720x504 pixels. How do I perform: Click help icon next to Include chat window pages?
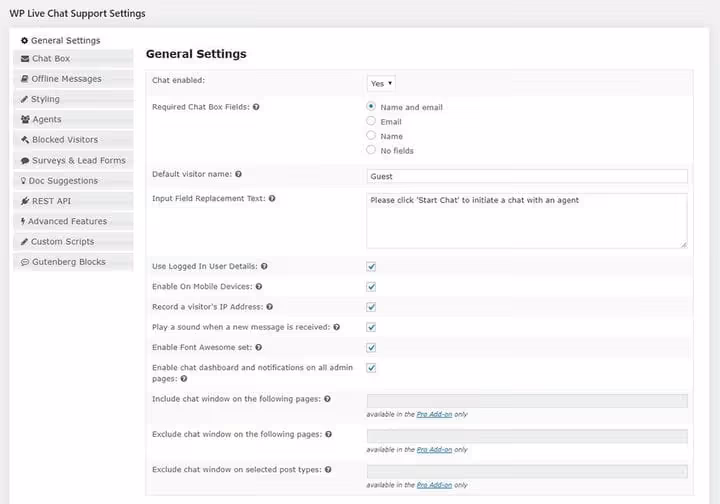(x=327, y=399)
